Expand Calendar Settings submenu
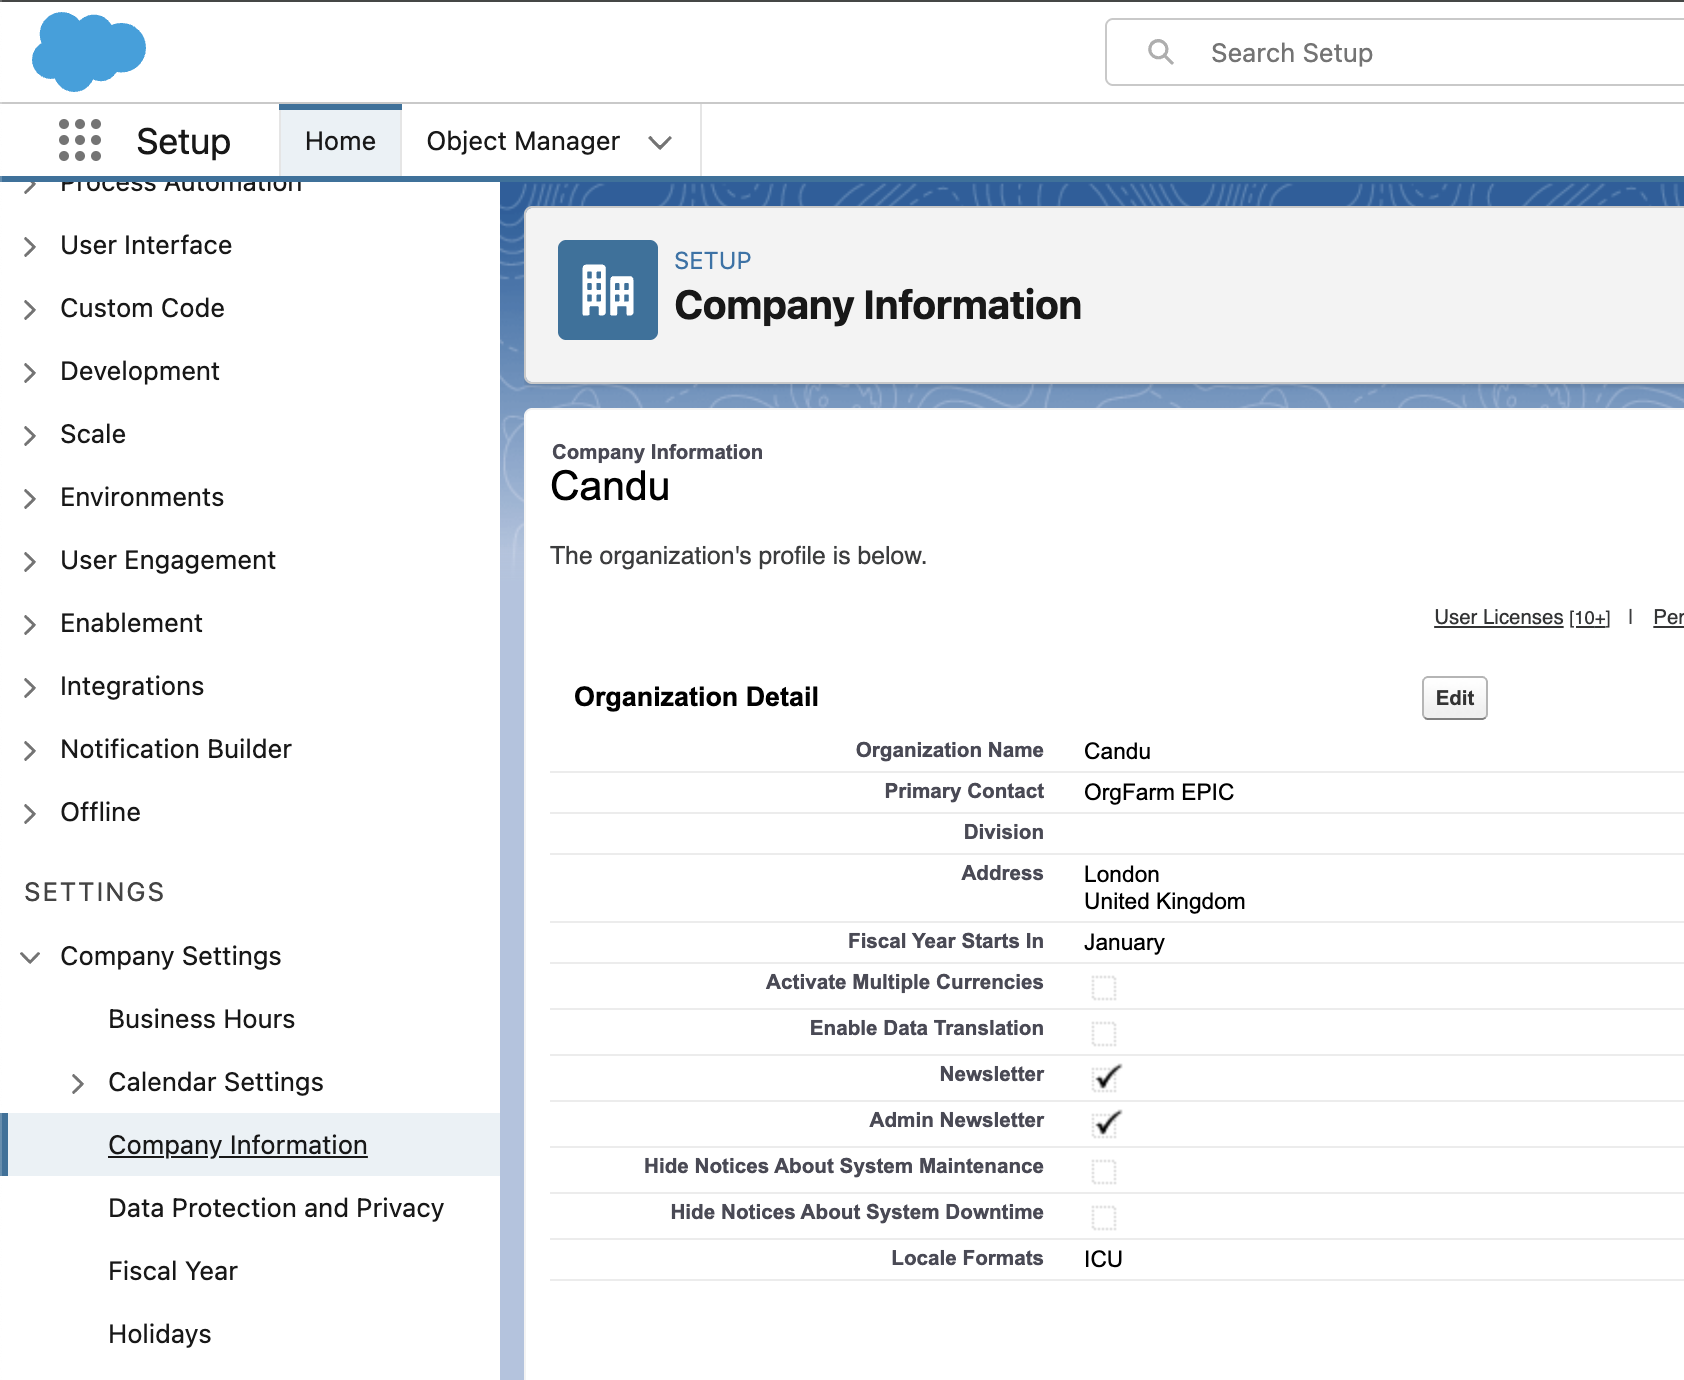This screenshot has width=1684, height=1380. pos(78,1083)
